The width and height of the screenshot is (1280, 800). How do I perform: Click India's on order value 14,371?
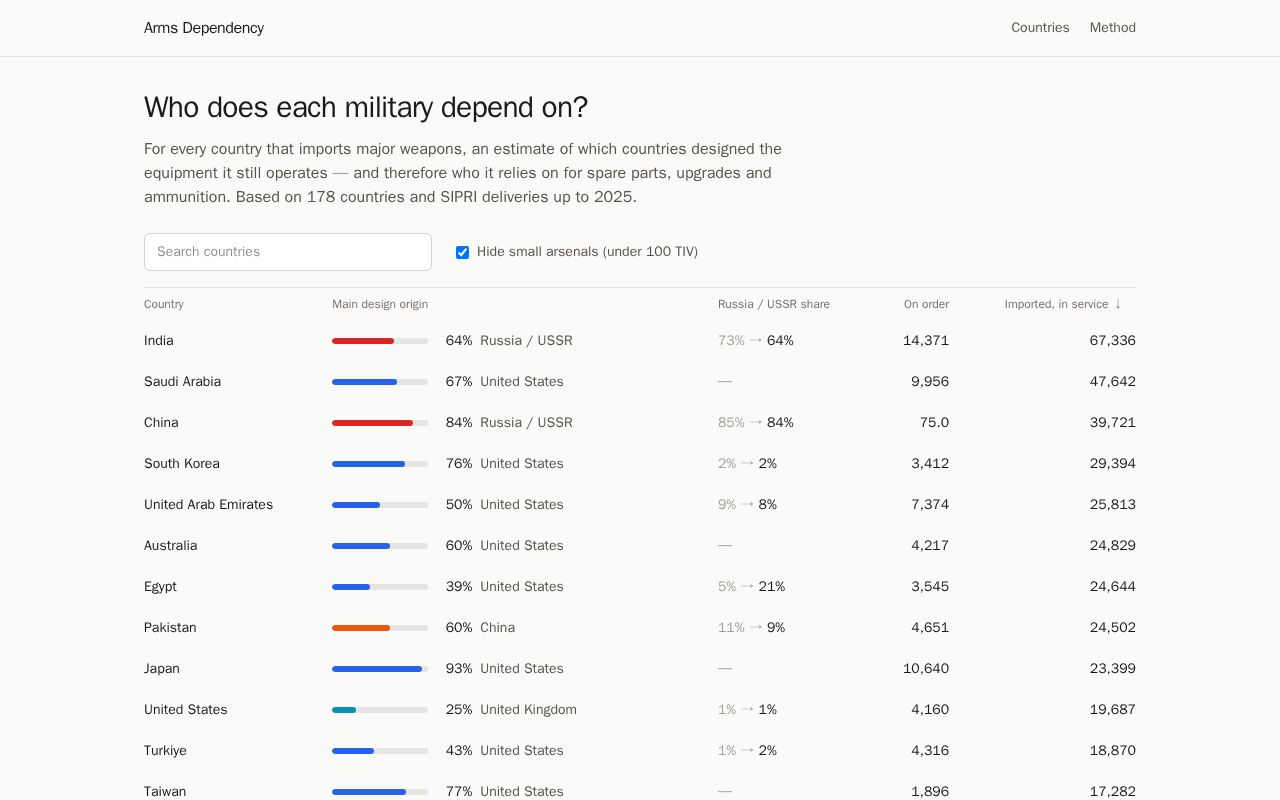(x=926, y=341)
